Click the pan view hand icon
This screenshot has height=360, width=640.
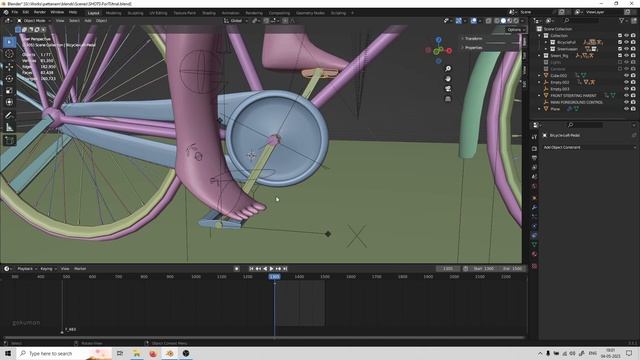coord(448,78)
